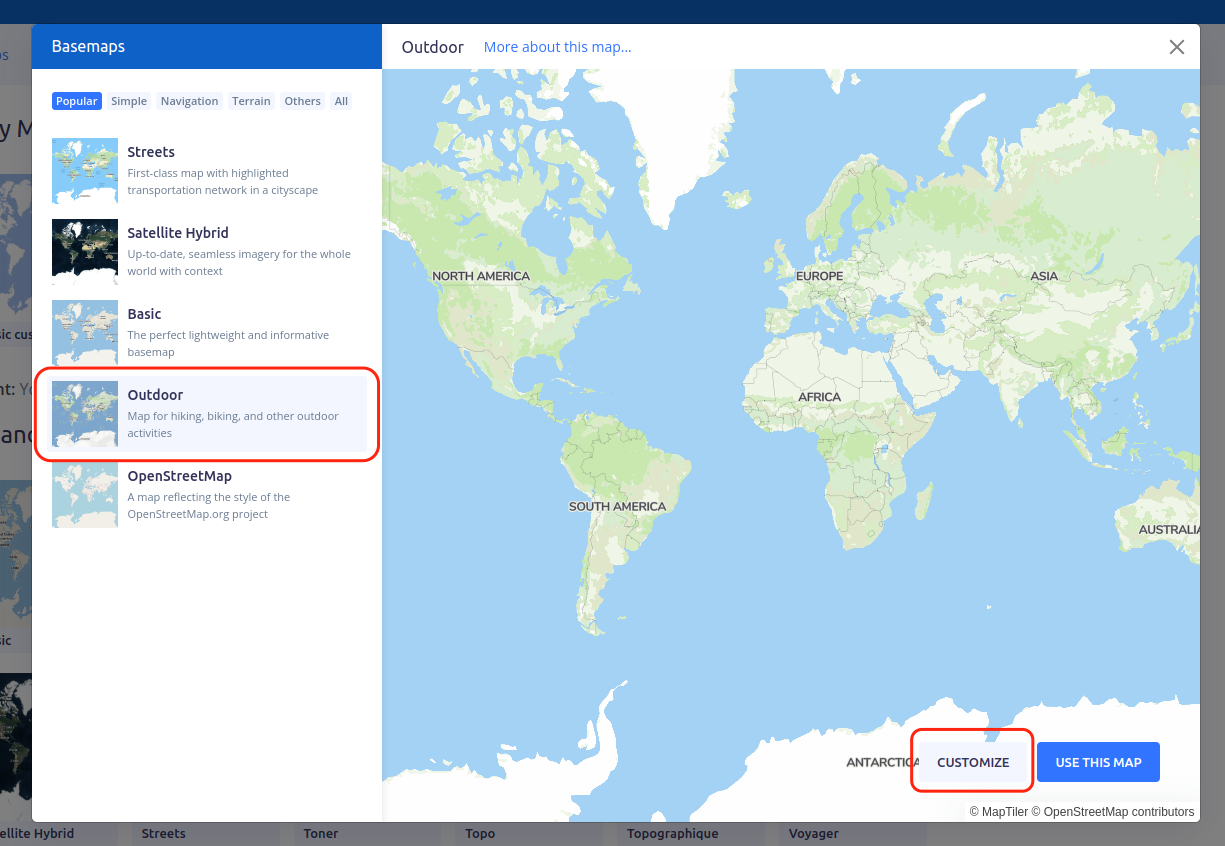Click the Satellite Hybrid title in list

coord(178,233)
